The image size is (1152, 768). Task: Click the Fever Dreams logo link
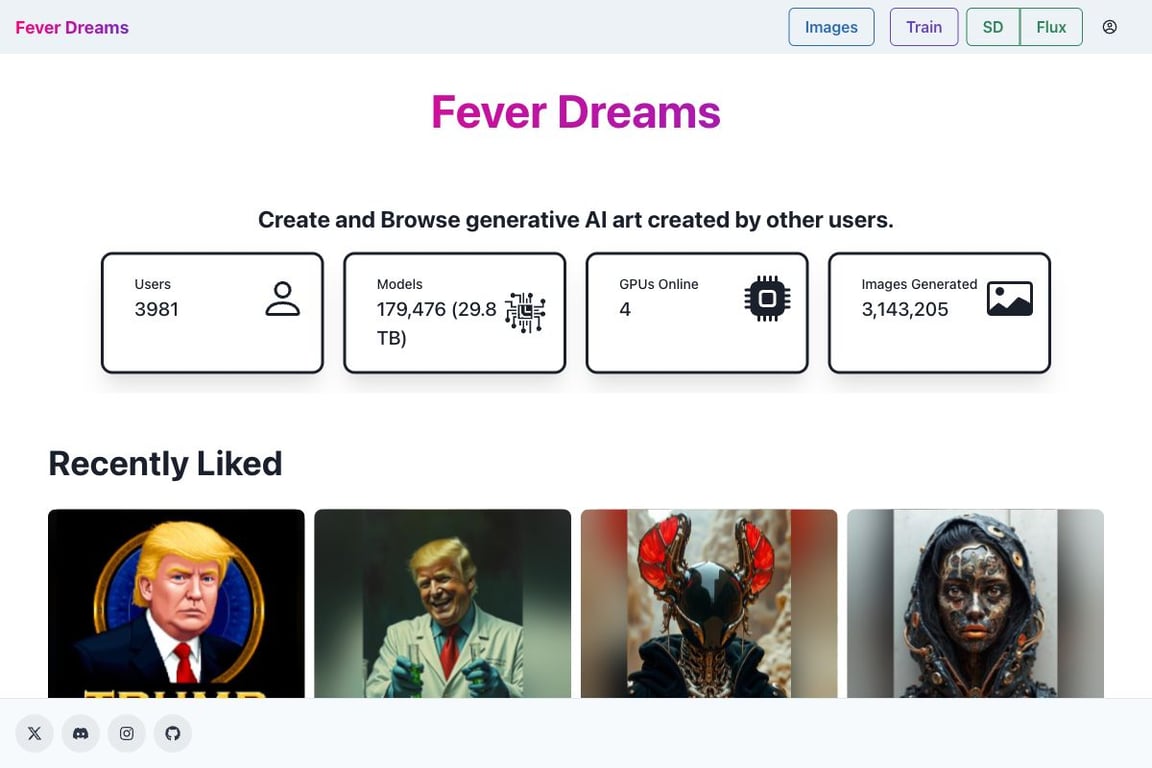click(x=72, y=27)
